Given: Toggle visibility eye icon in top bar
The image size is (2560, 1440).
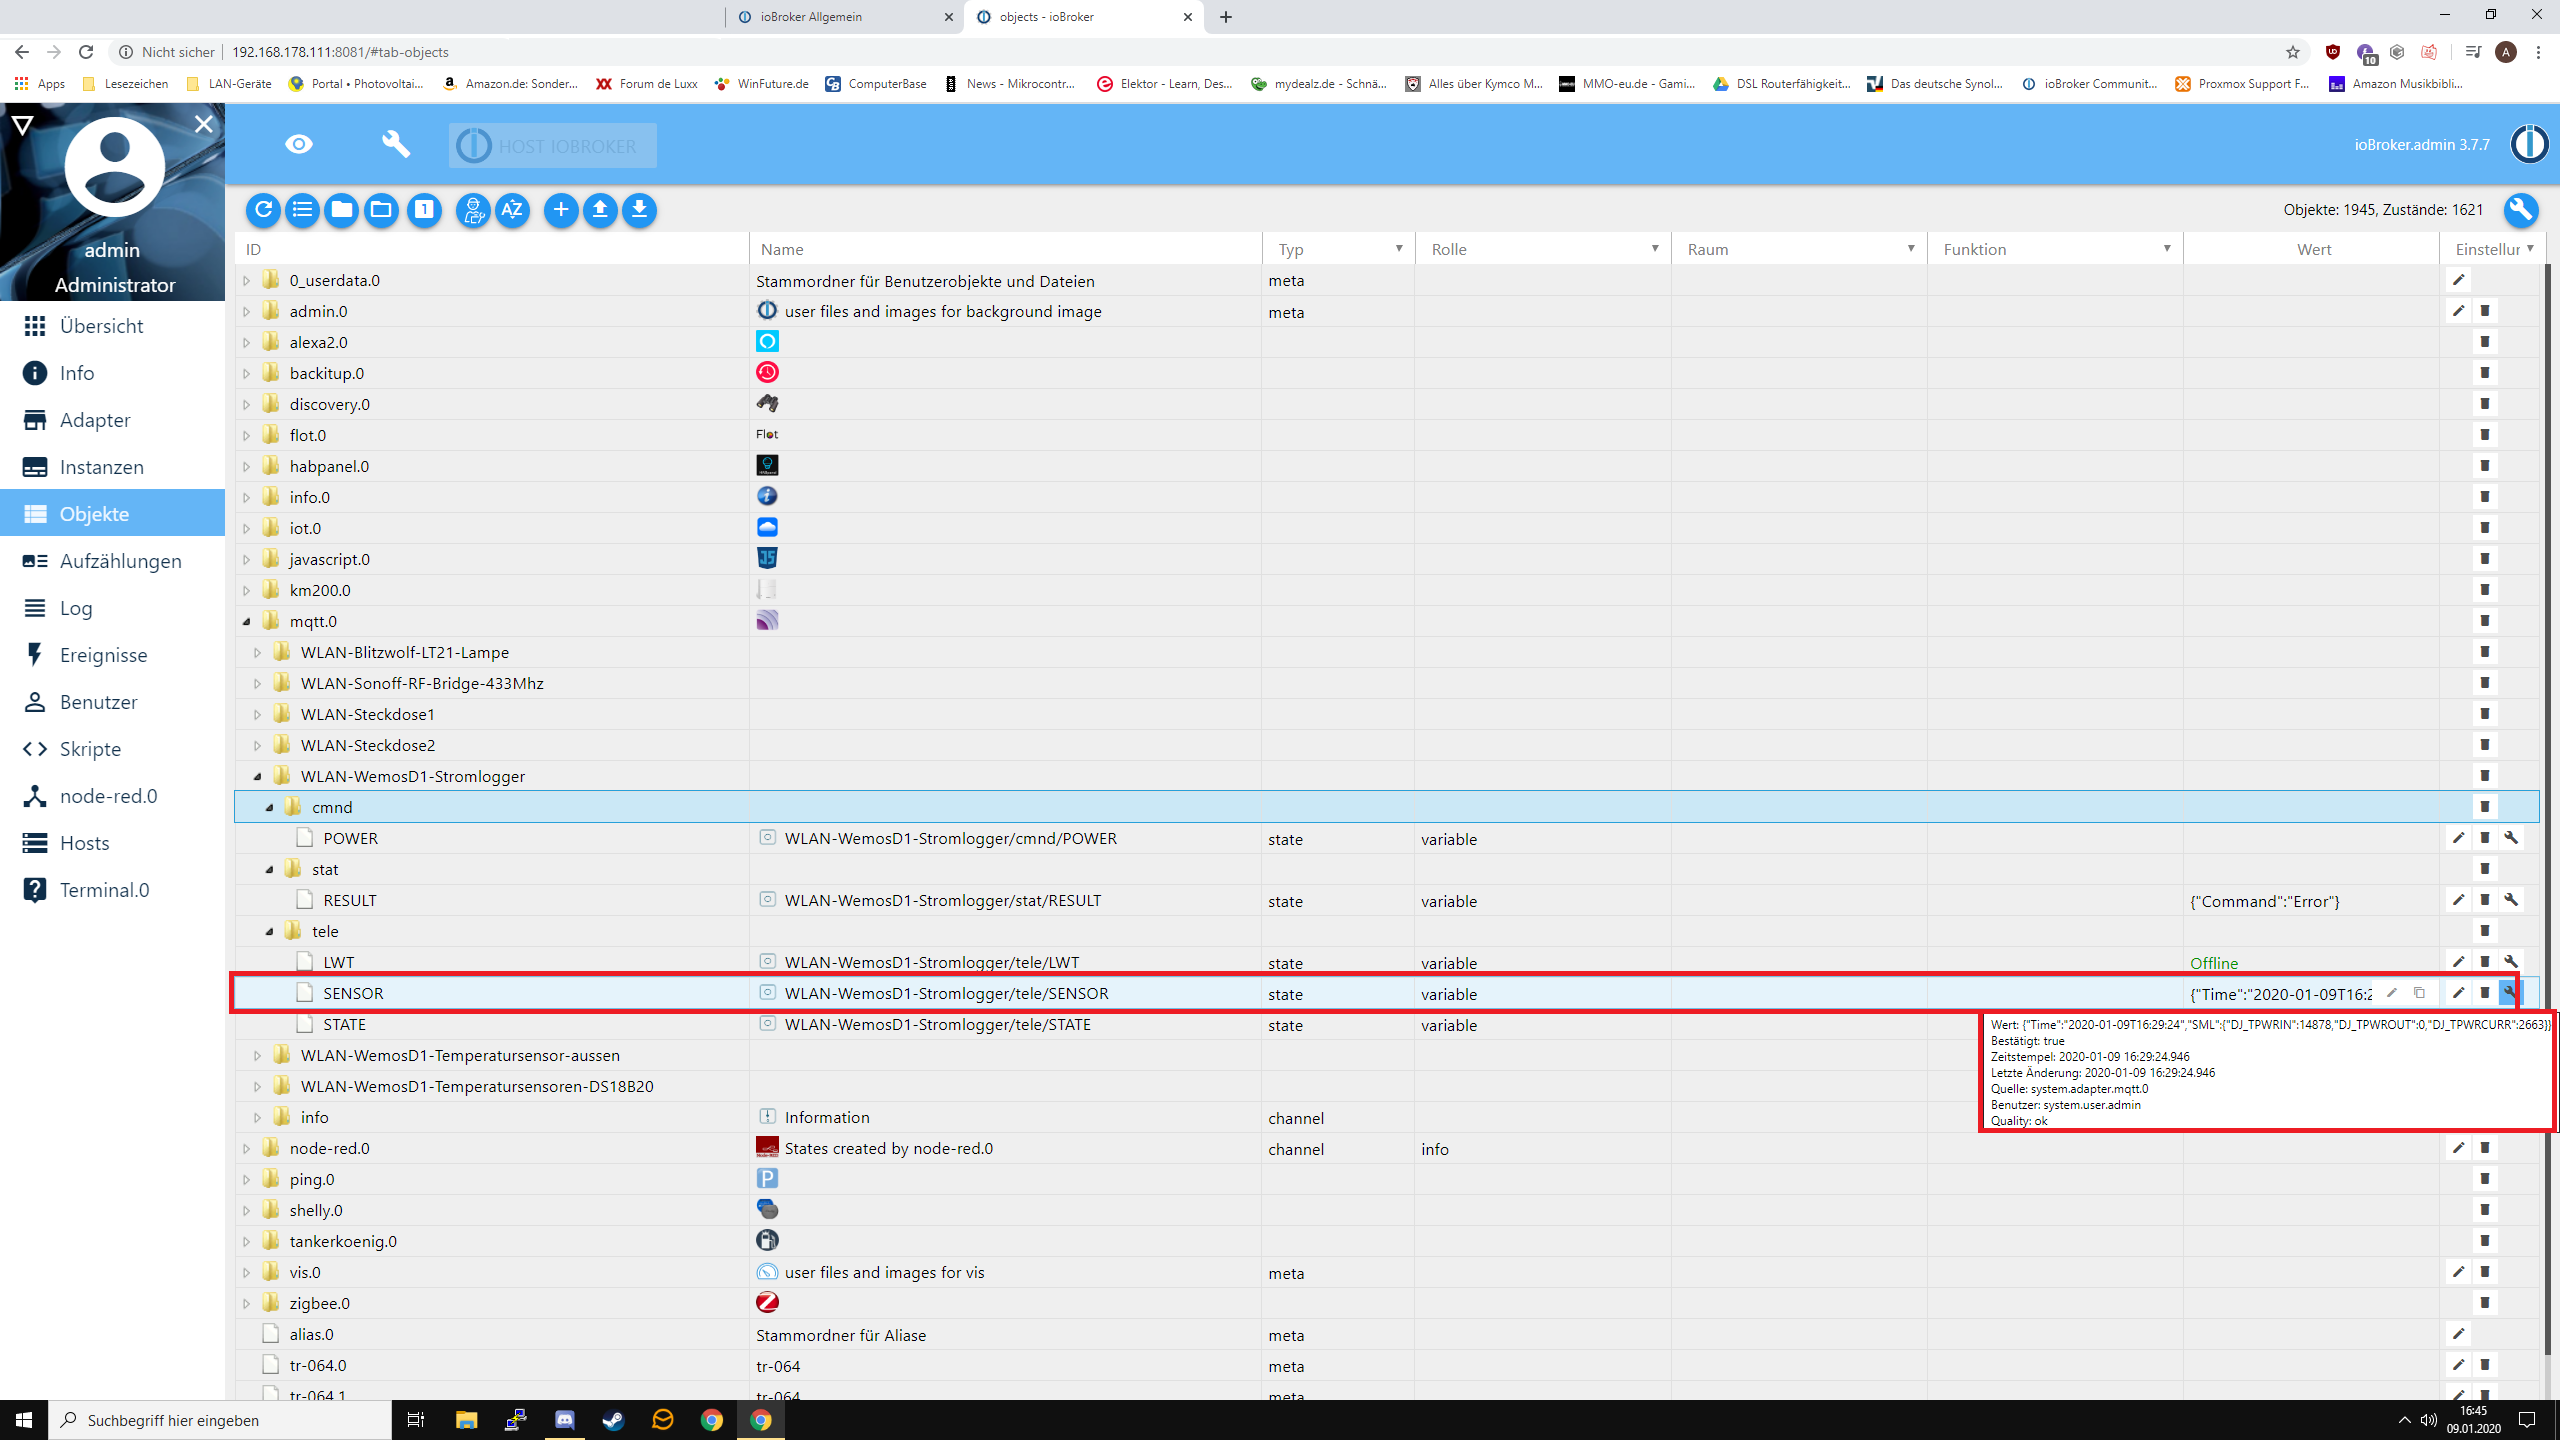Looking at the screenshot, I should click(298, 145).
